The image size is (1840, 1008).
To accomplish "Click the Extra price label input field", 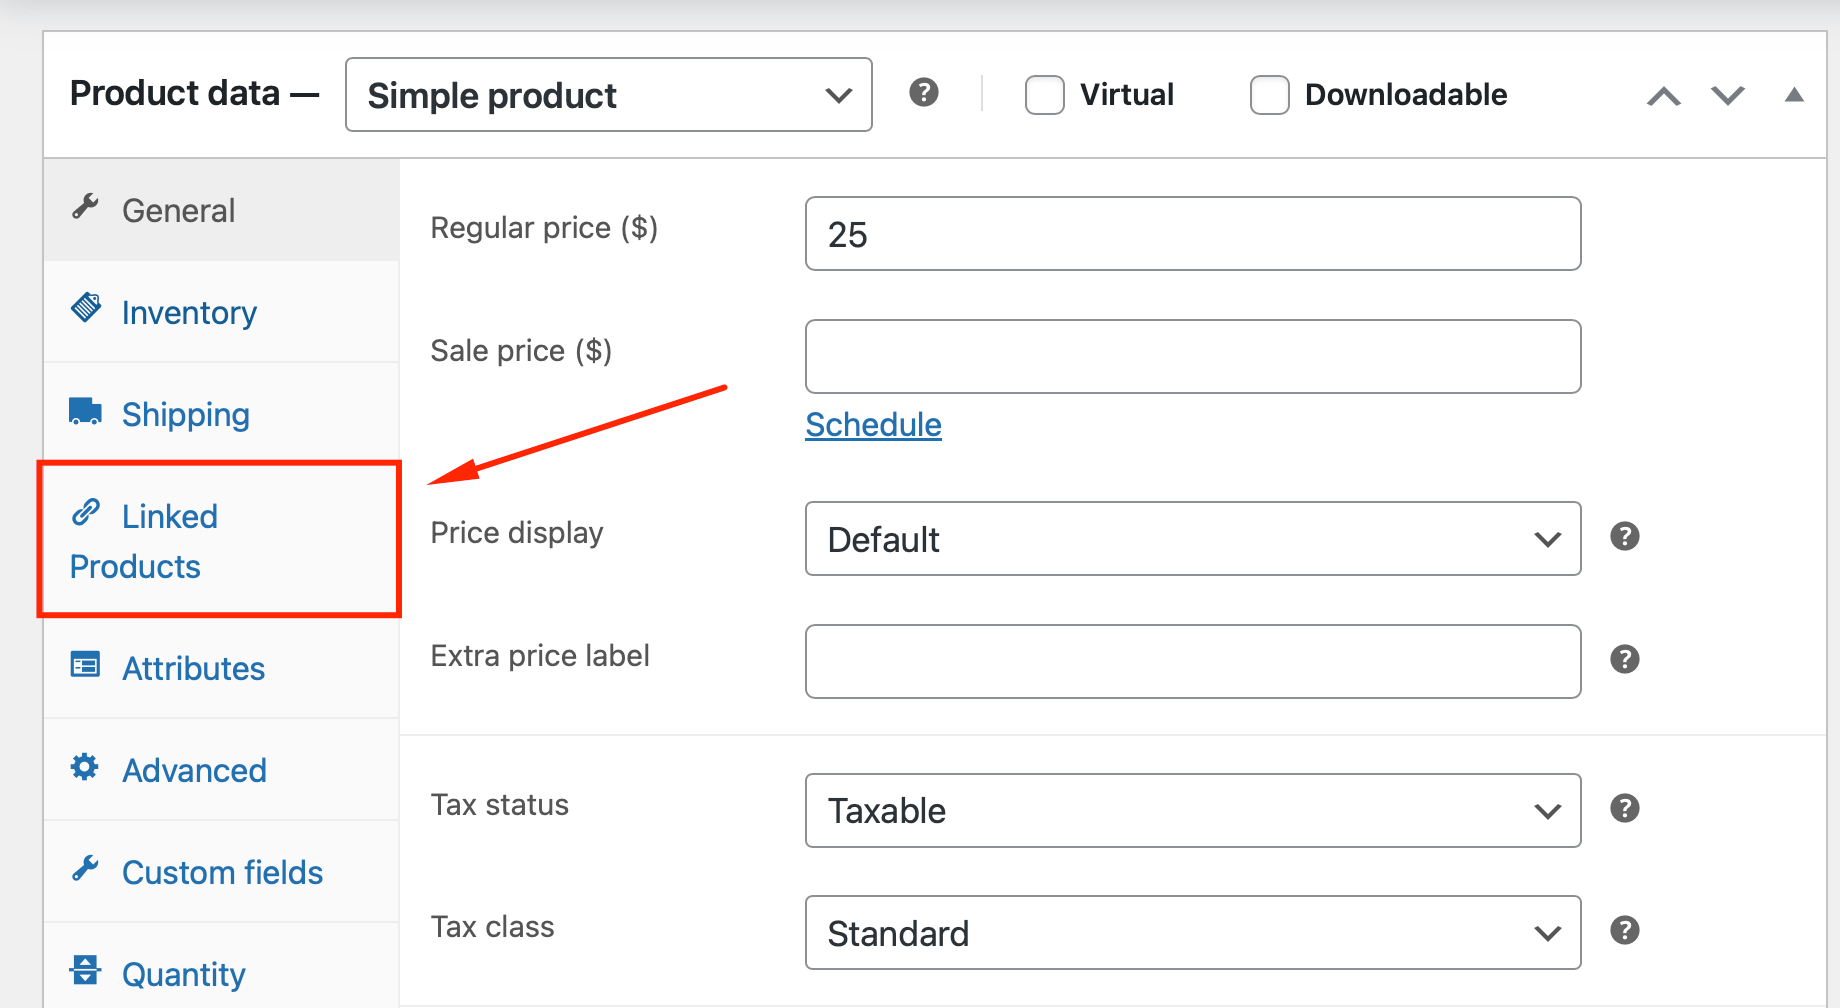I will click(x=1193, y=662).
